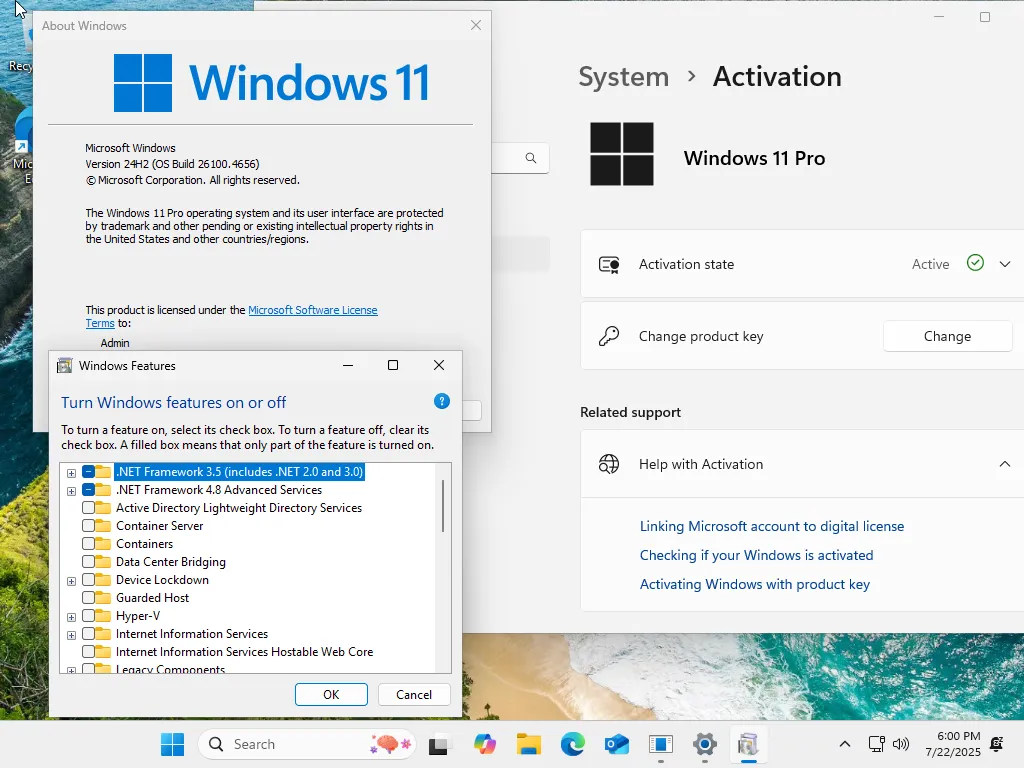1024x768 pixels.
Task: Open Linking Microsoft account to digital license
Action: 772,526
